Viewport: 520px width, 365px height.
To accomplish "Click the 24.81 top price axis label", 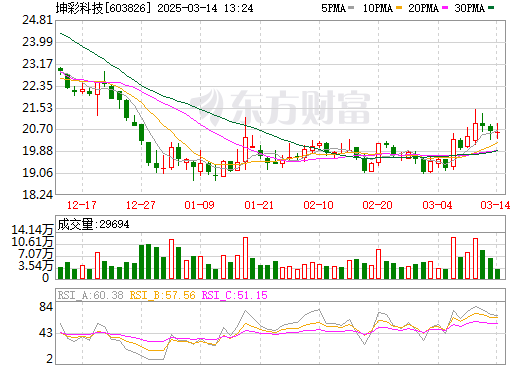I will pos(37,20).
